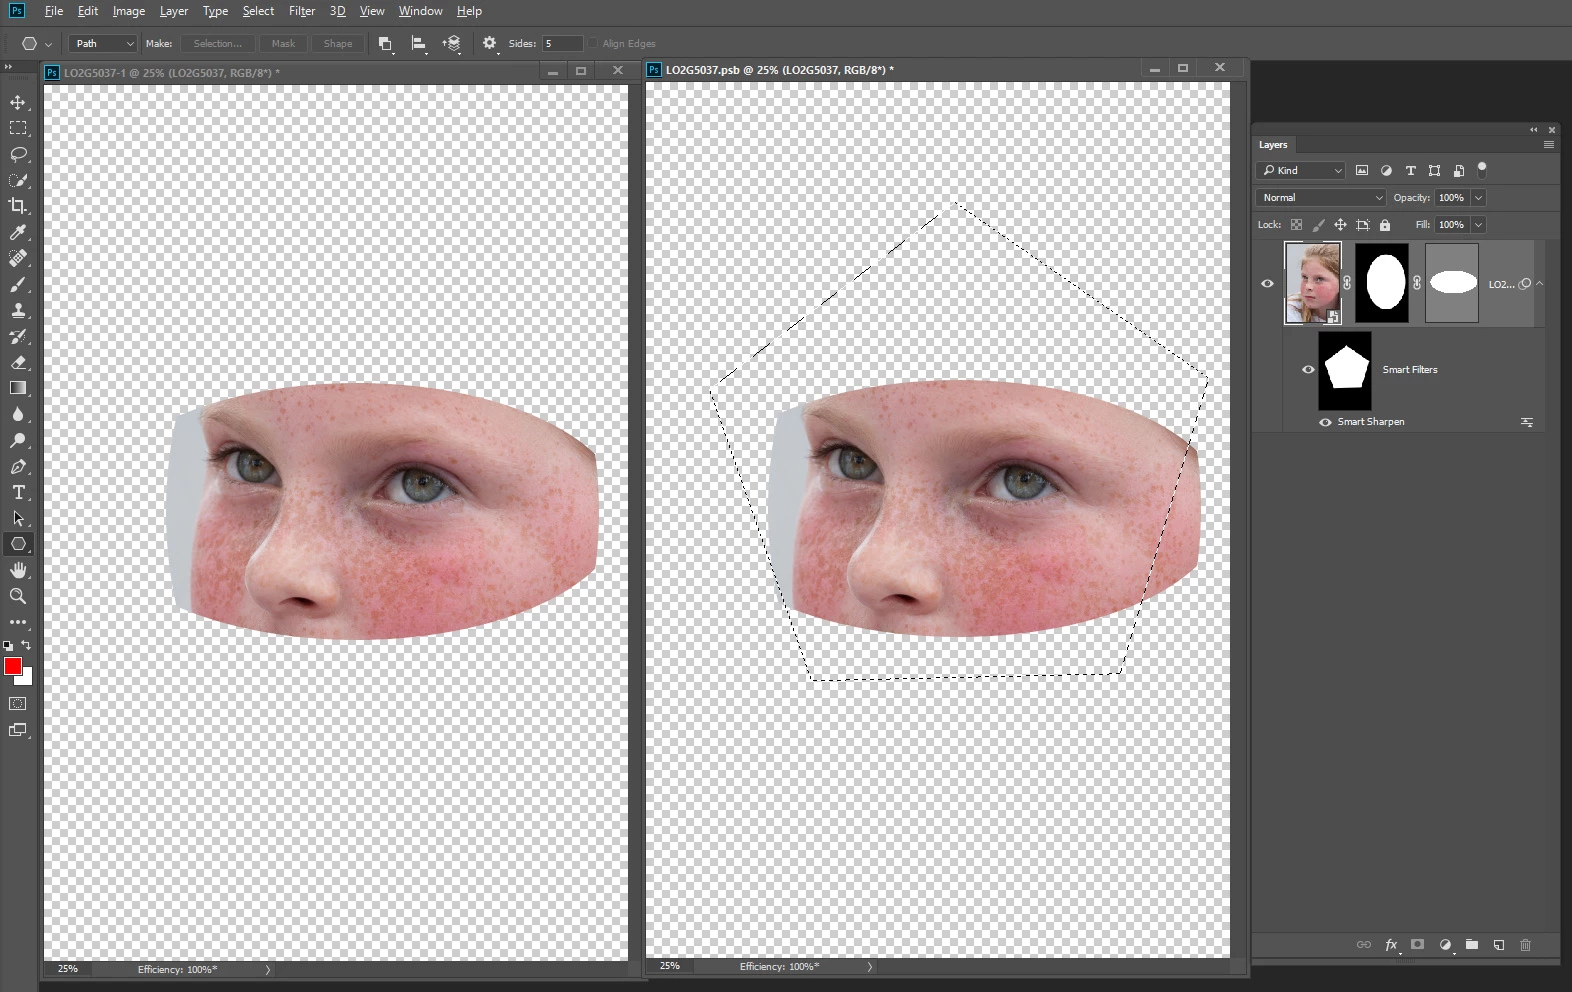Select the Brush tool

(x=18, y=284)
